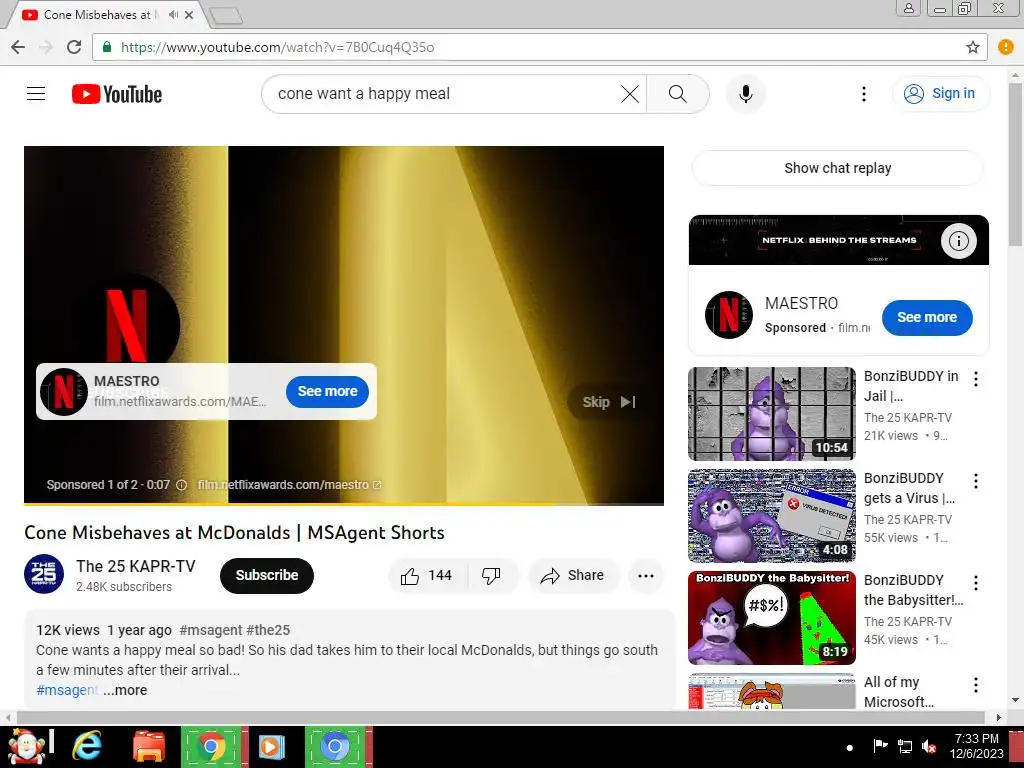Open the red folder taskbar icon
The image size is (1024, 768).
coord(148,746)
